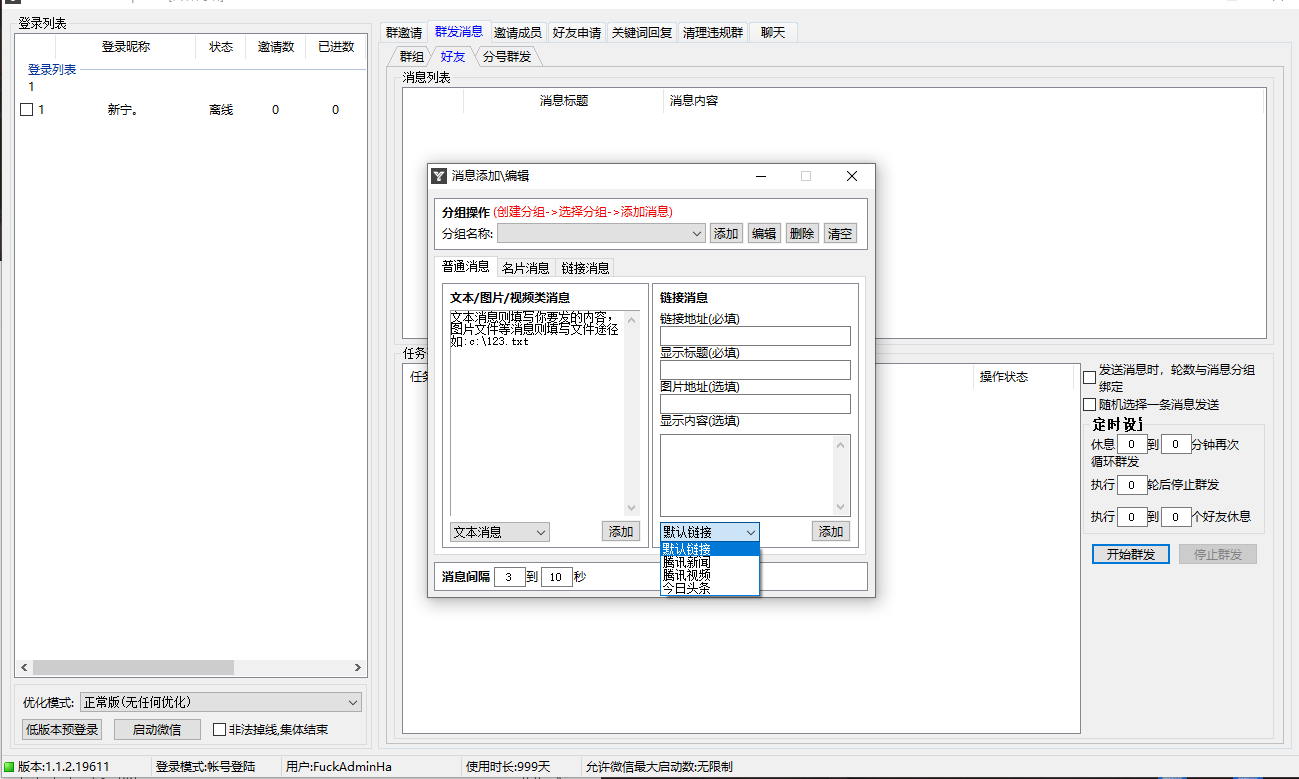Choose 腾讯视频 from the link list

pyautogui.click(x=709, y=575)
